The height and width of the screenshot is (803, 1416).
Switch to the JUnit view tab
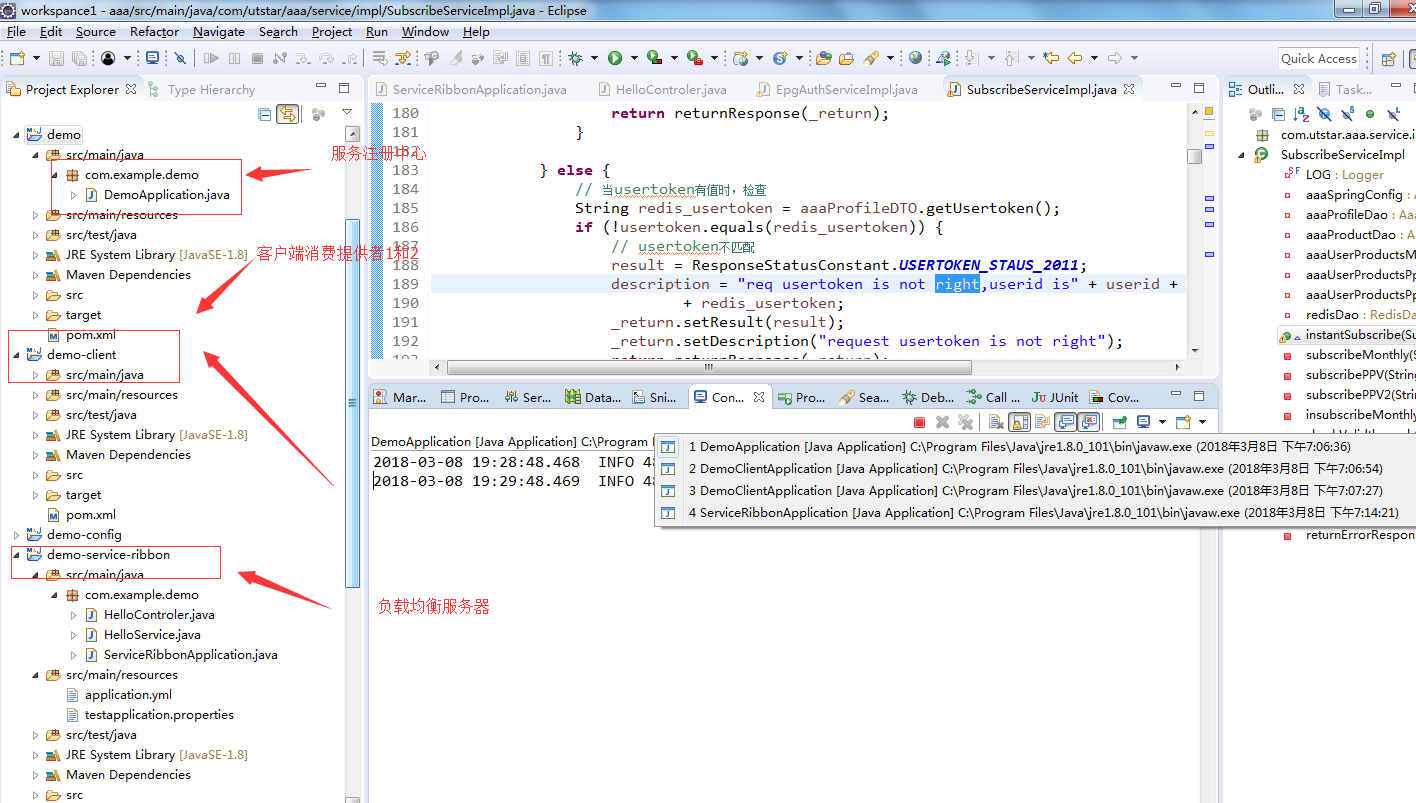pyautogui.click(x=1055, y=397)
